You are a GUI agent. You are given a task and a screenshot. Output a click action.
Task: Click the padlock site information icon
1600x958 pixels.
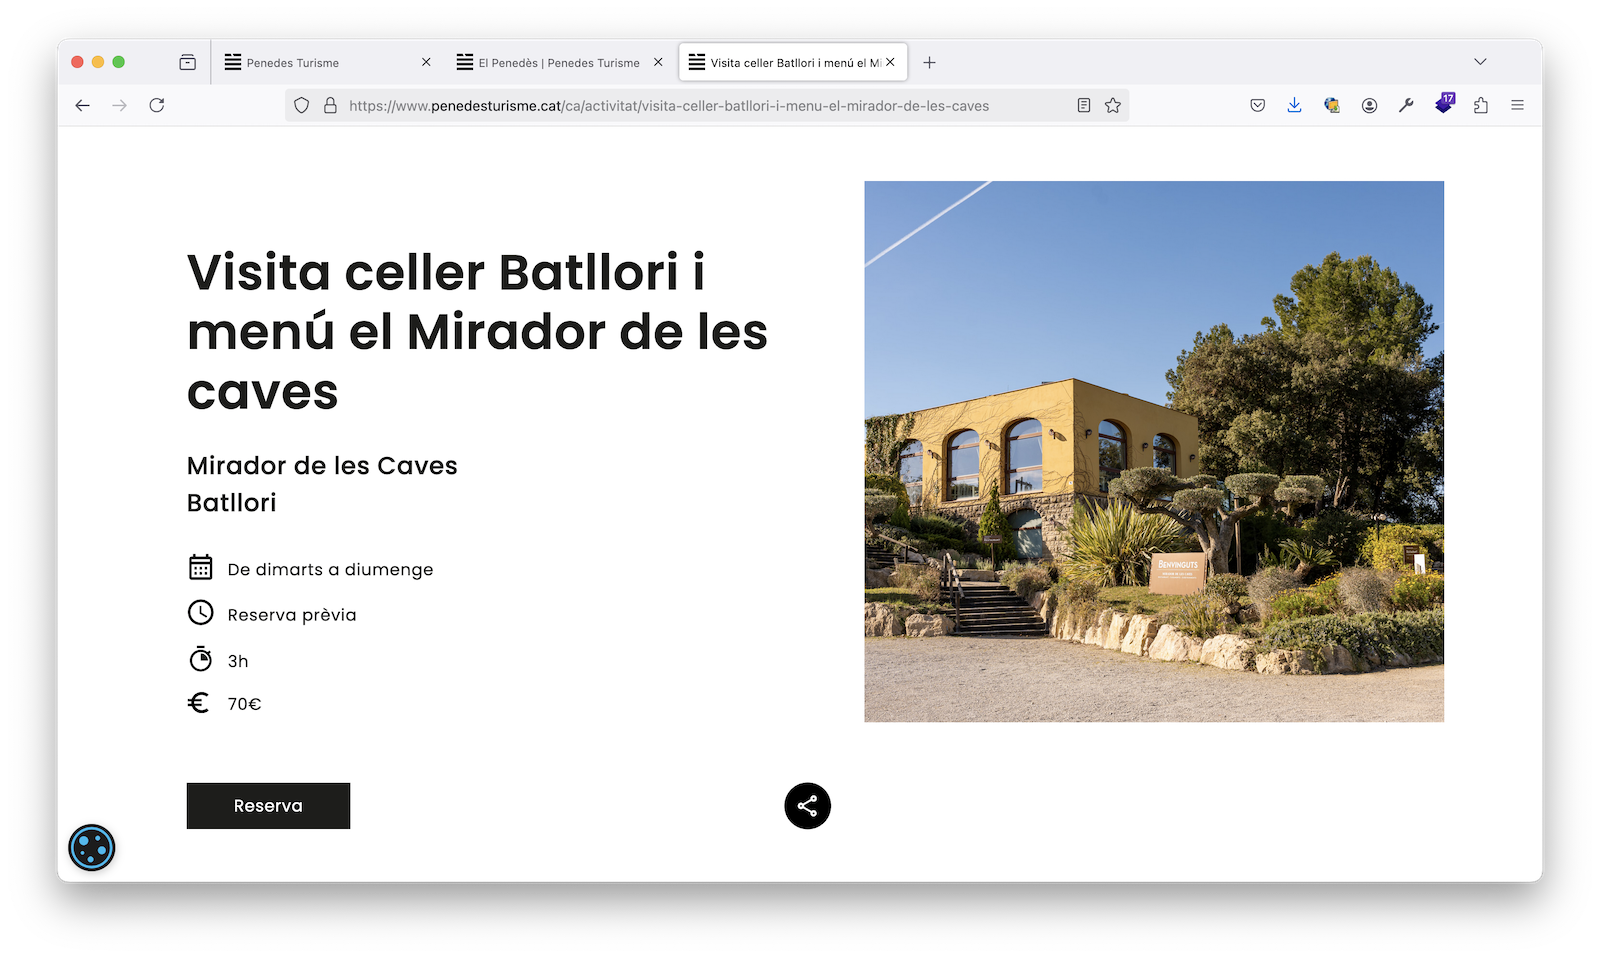coord(330,106)
